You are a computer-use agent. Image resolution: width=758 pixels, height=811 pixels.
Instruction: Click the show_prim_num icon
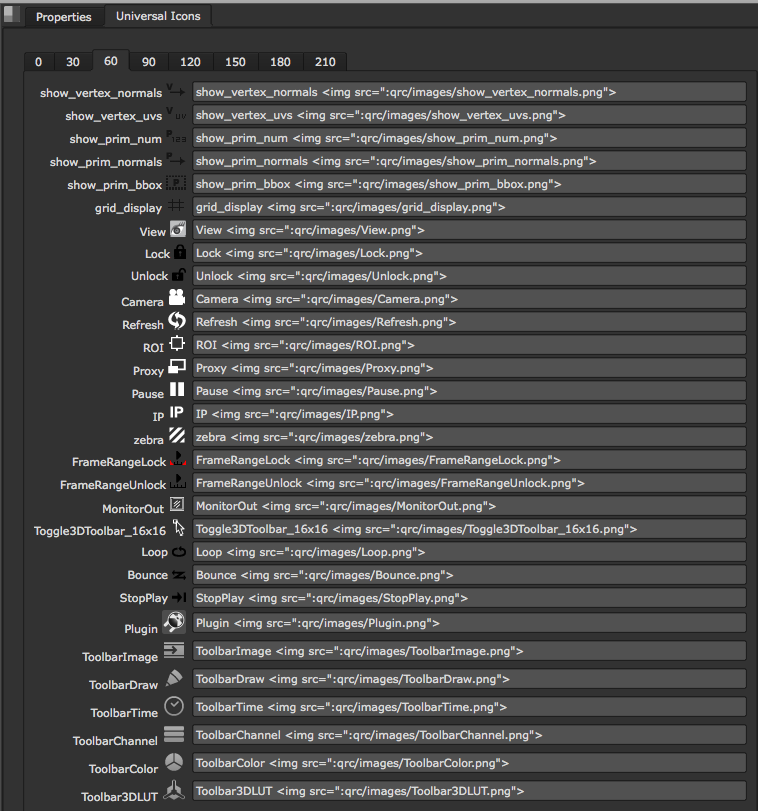click(176, 137)
